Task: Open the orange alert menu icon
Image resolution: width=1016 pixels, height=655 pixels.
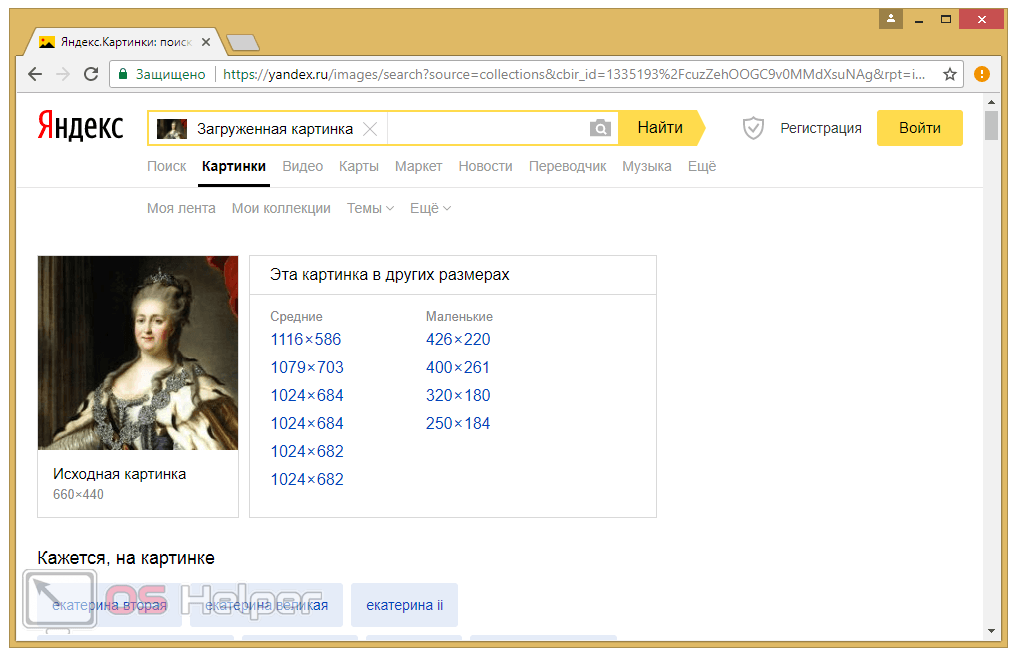Action: (982, 75)
